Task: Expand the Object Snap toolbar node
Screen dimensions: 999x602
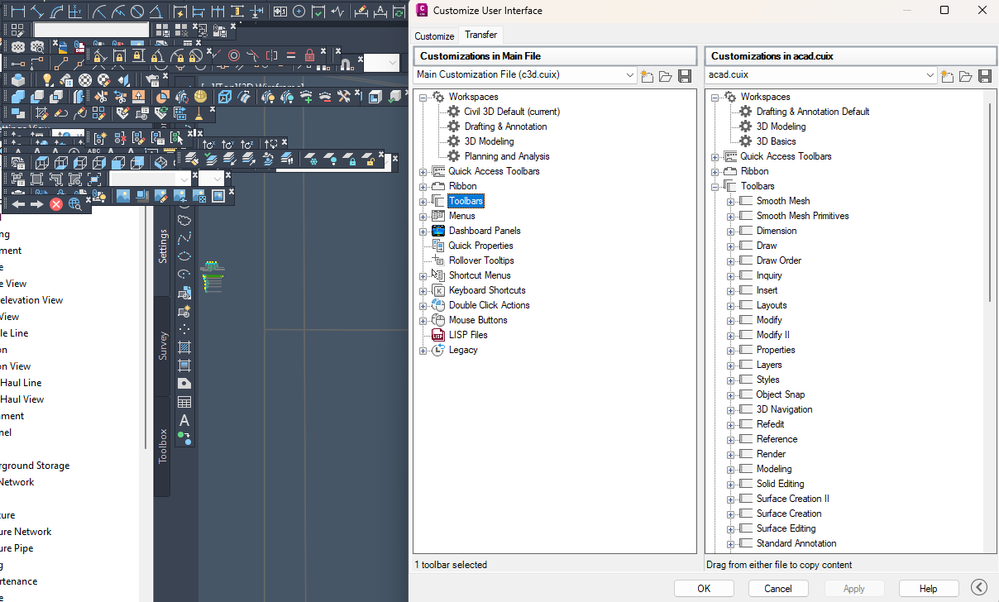Action: click(x=731, y=396)
